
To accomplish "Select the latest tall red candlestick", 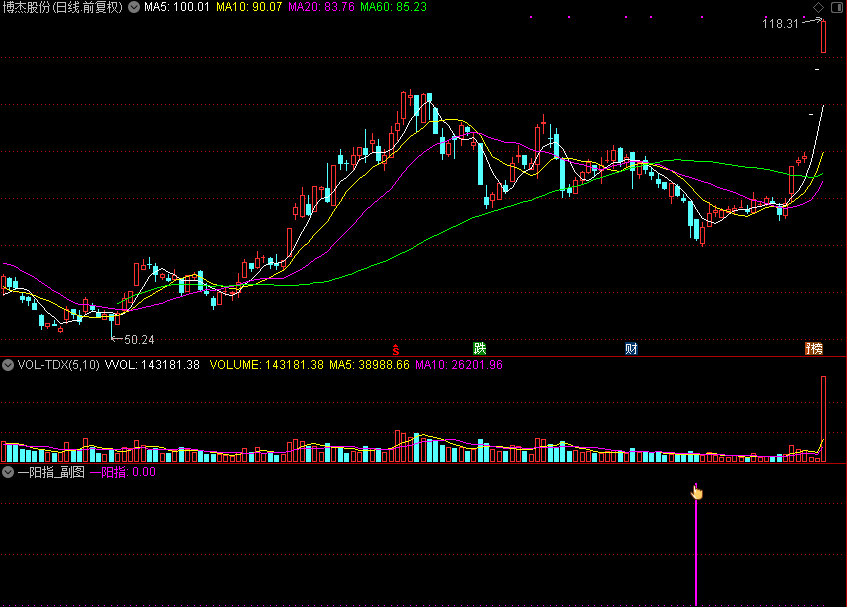I will coord(823,37).
